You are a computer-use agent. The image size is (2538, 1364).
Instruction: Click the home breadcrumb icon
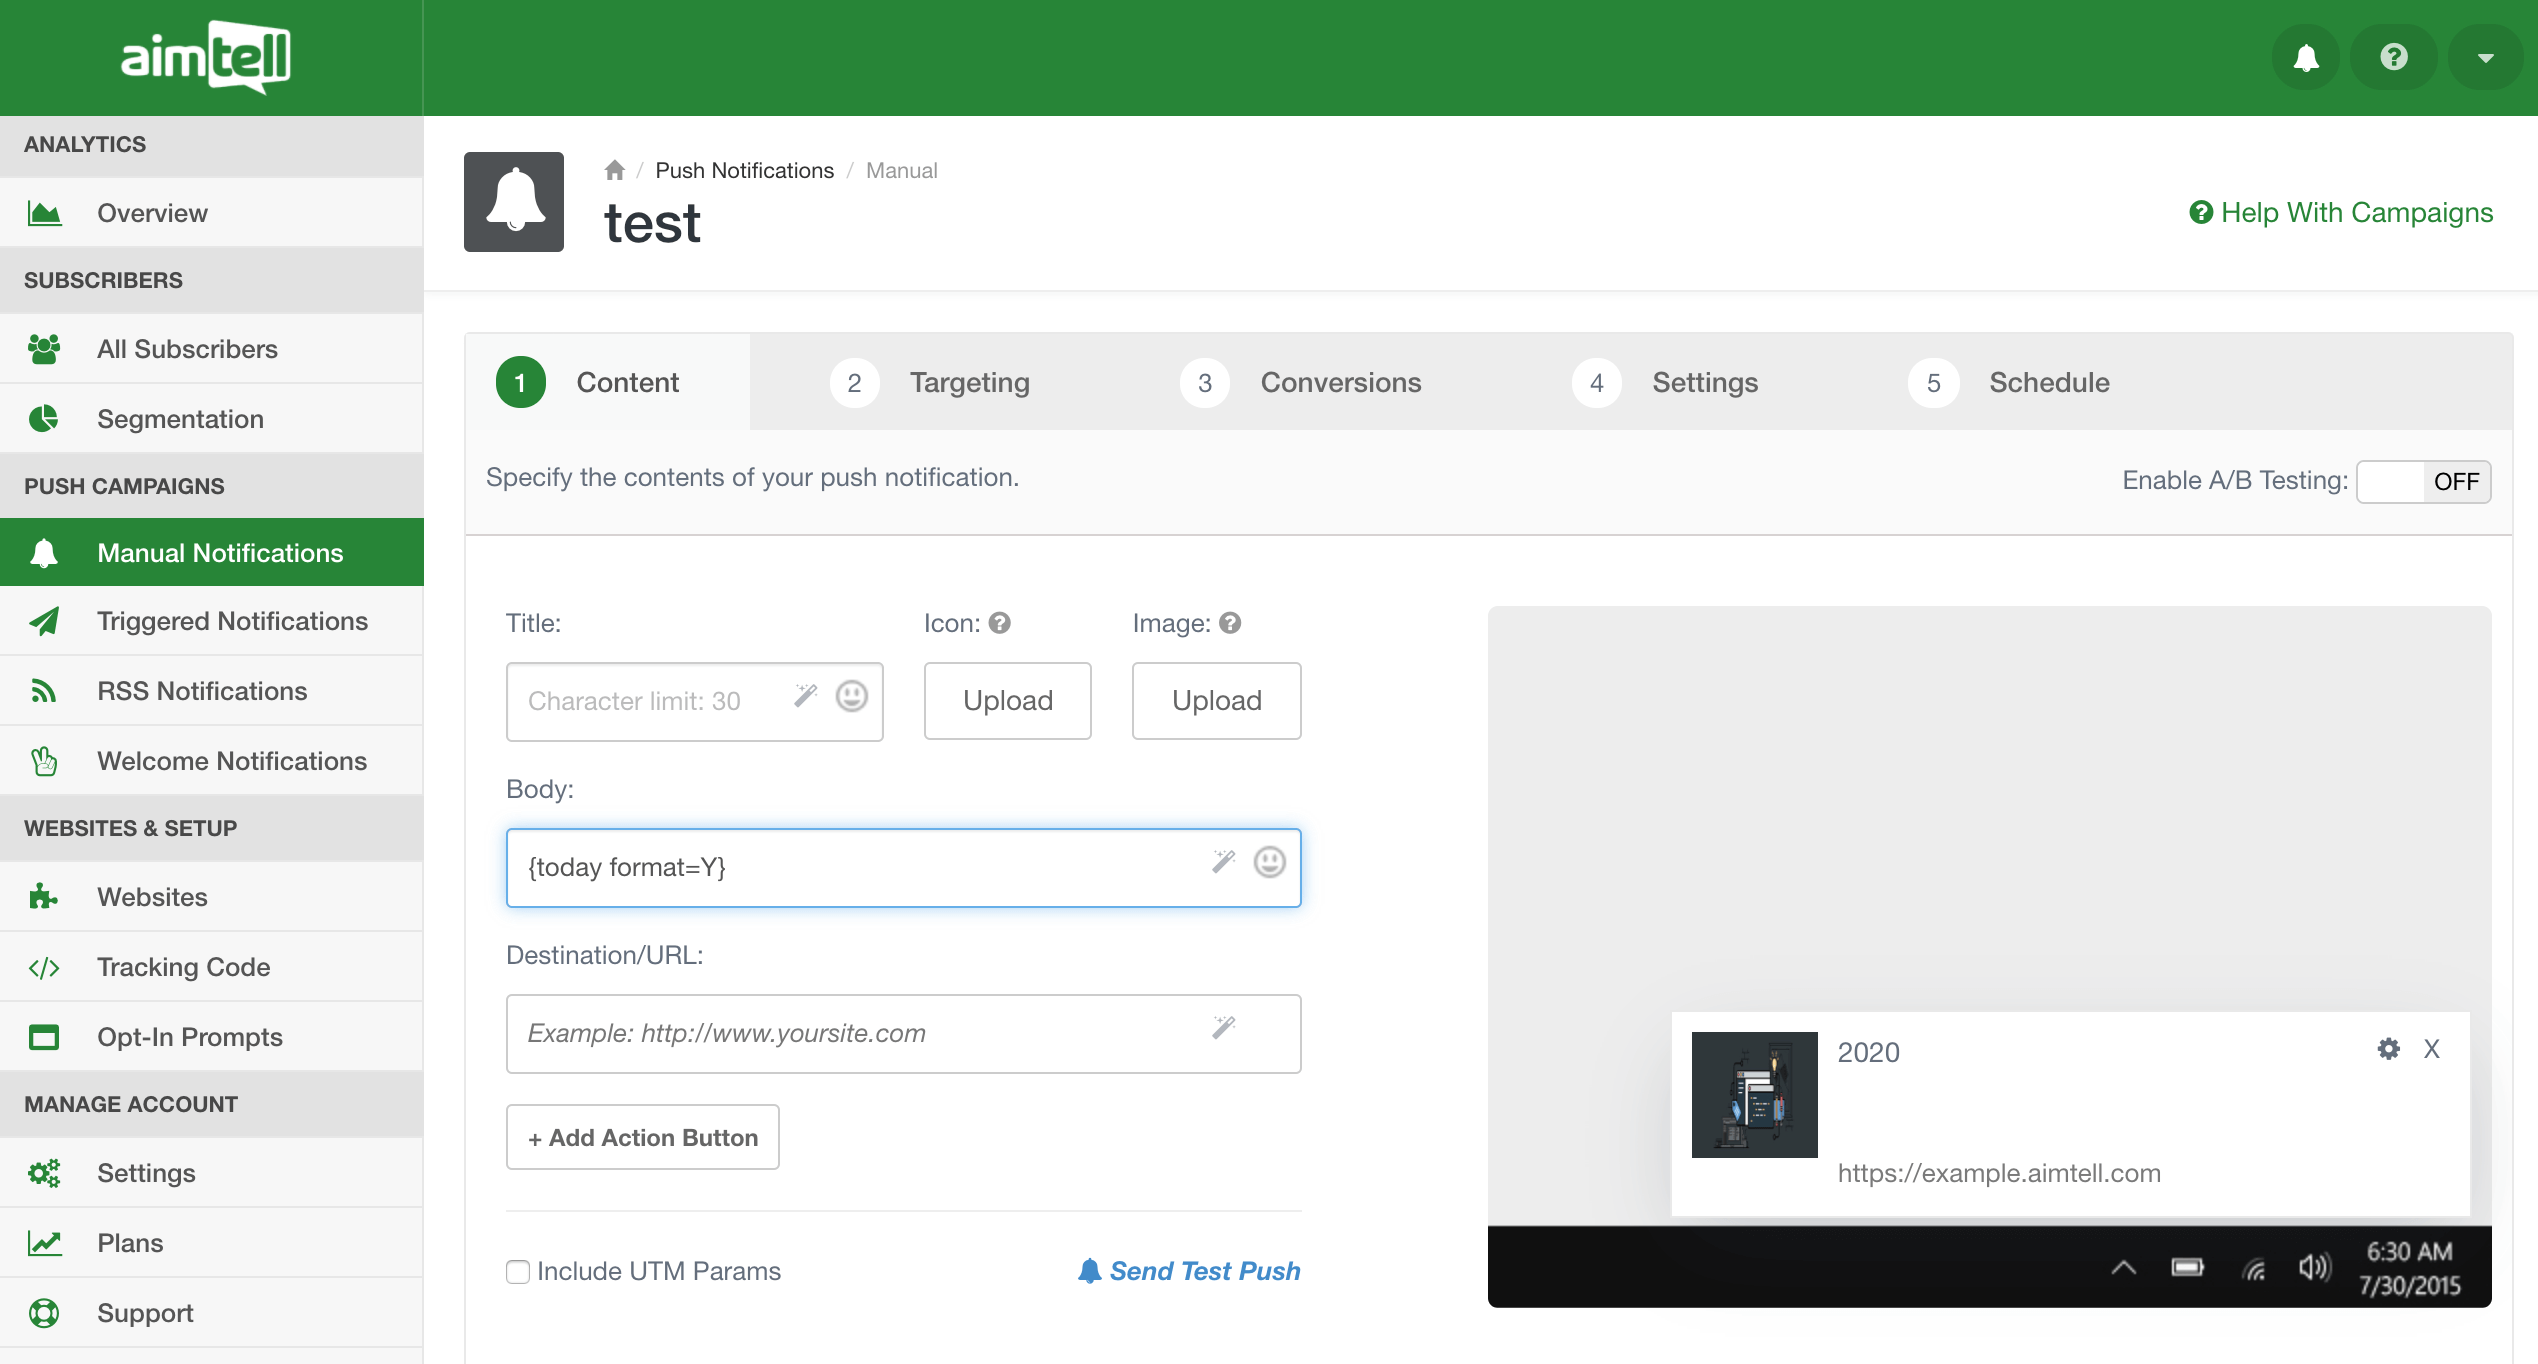point(614,170)
